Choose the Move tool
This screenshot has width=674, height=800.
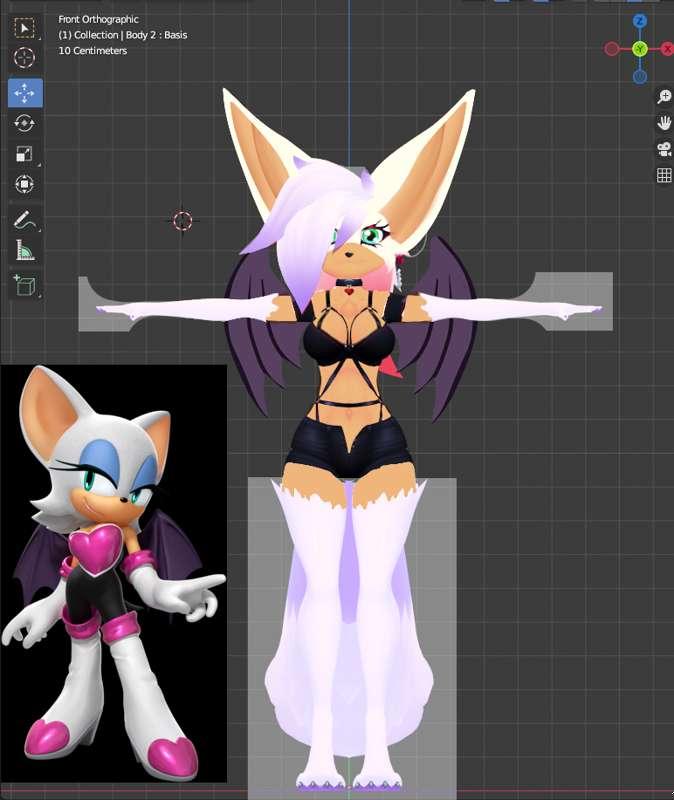(25, 93)
